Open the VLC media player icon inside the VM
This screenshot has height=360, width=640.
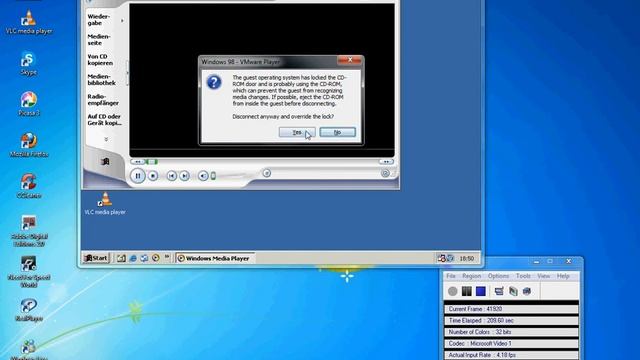click(x=105, y=203)
